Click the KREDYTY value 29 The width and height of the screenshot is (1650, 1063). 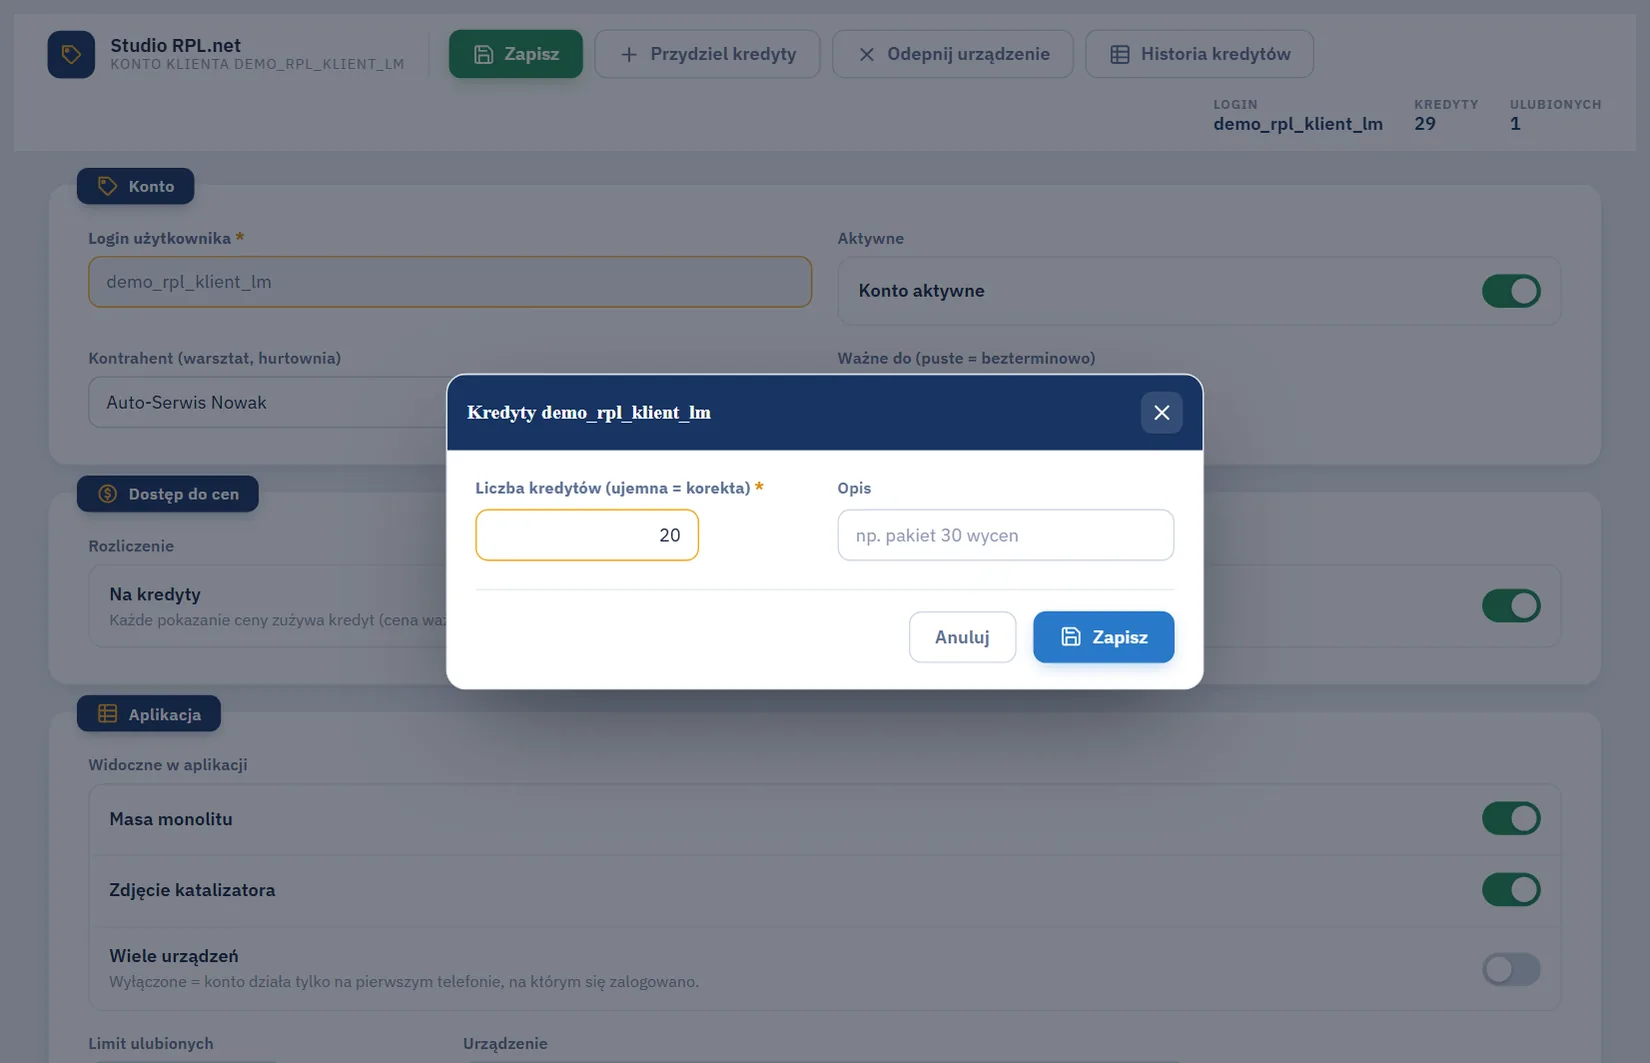1425,124
